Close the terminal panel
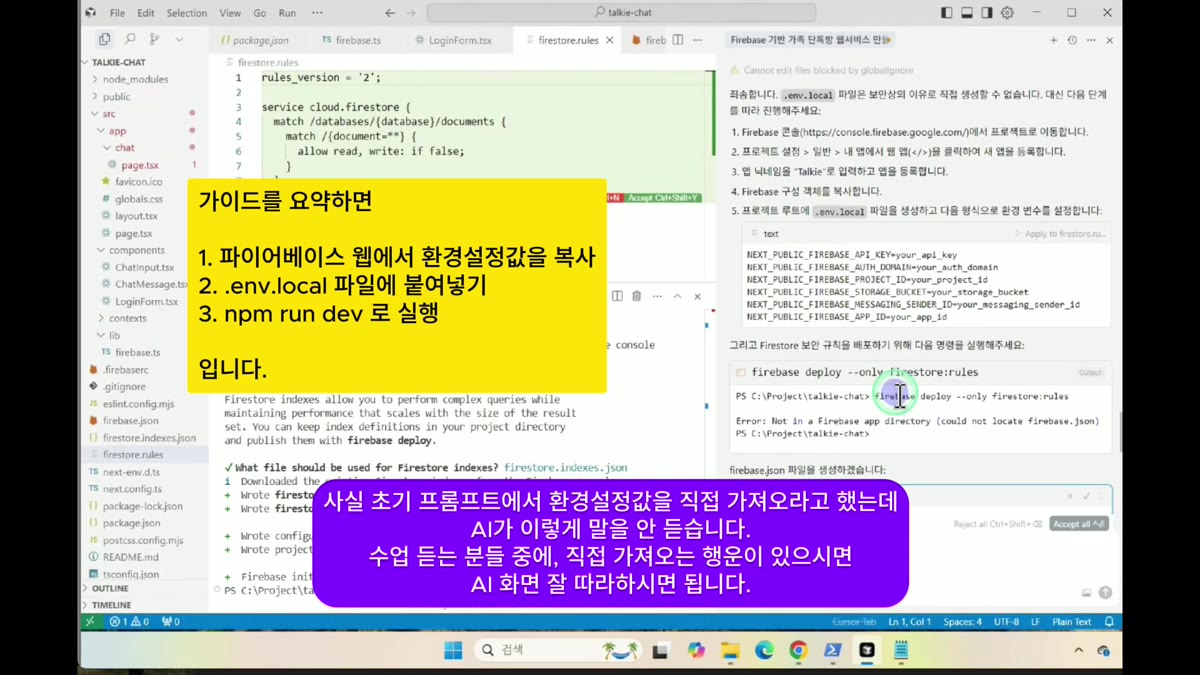This screenshot has width=1200, height=675. tap(697, 296)
